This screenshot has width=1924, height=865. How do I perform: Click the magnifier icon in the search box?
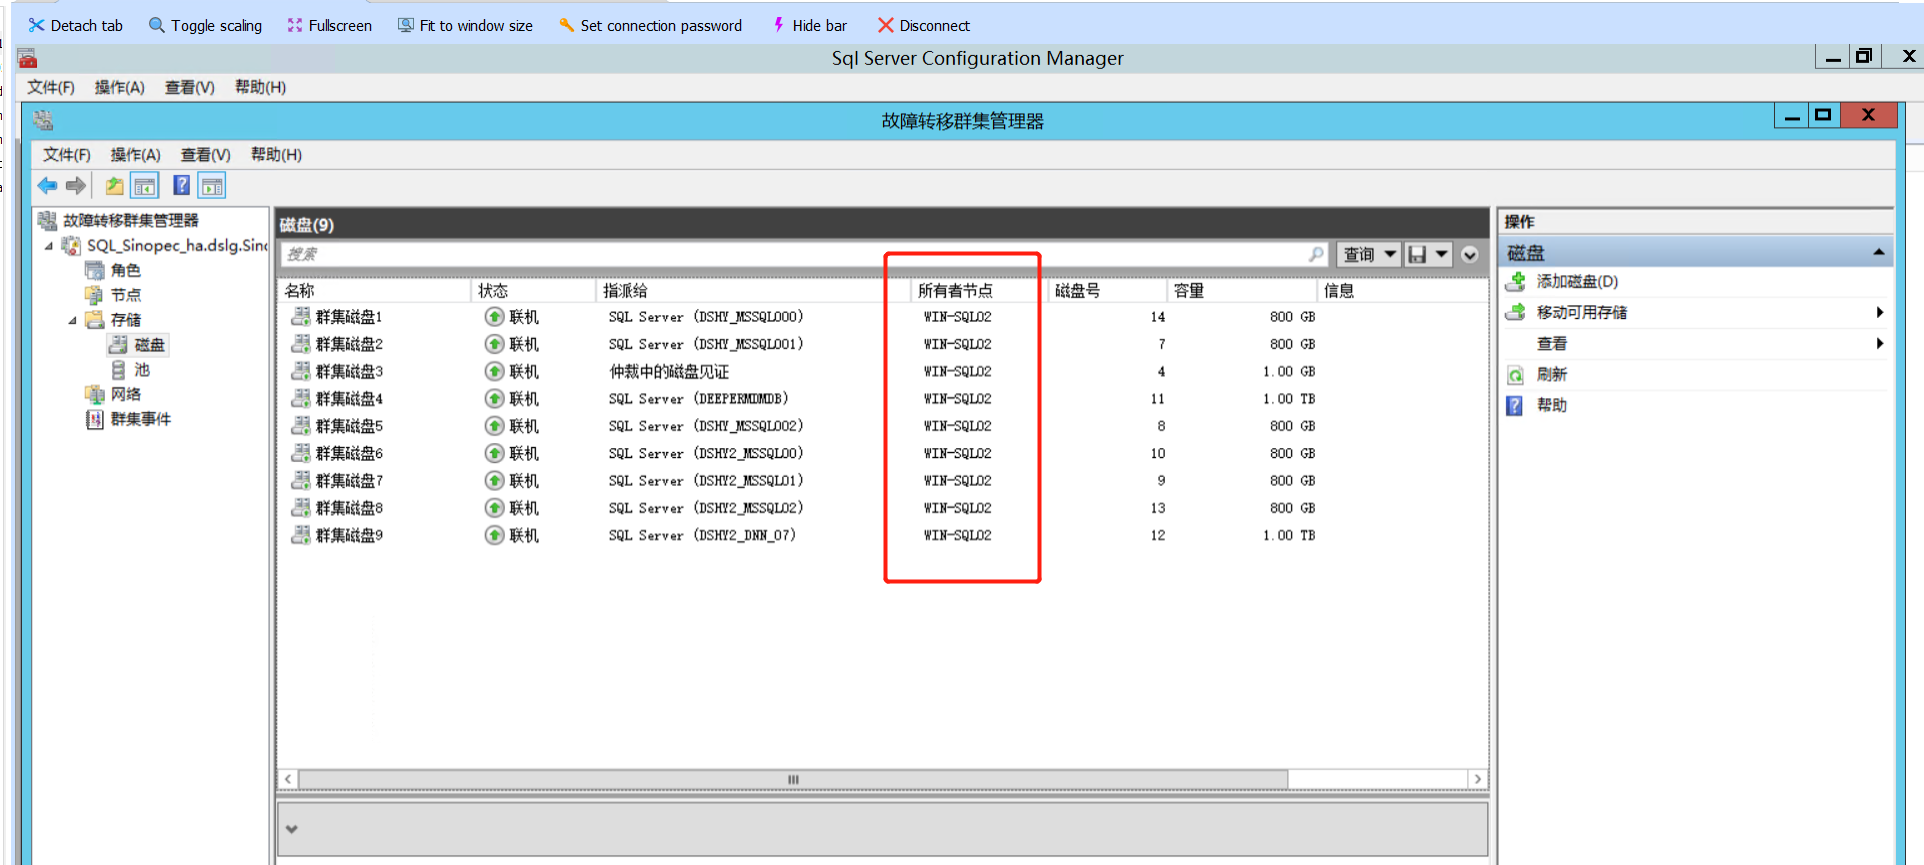point(1316,254)
